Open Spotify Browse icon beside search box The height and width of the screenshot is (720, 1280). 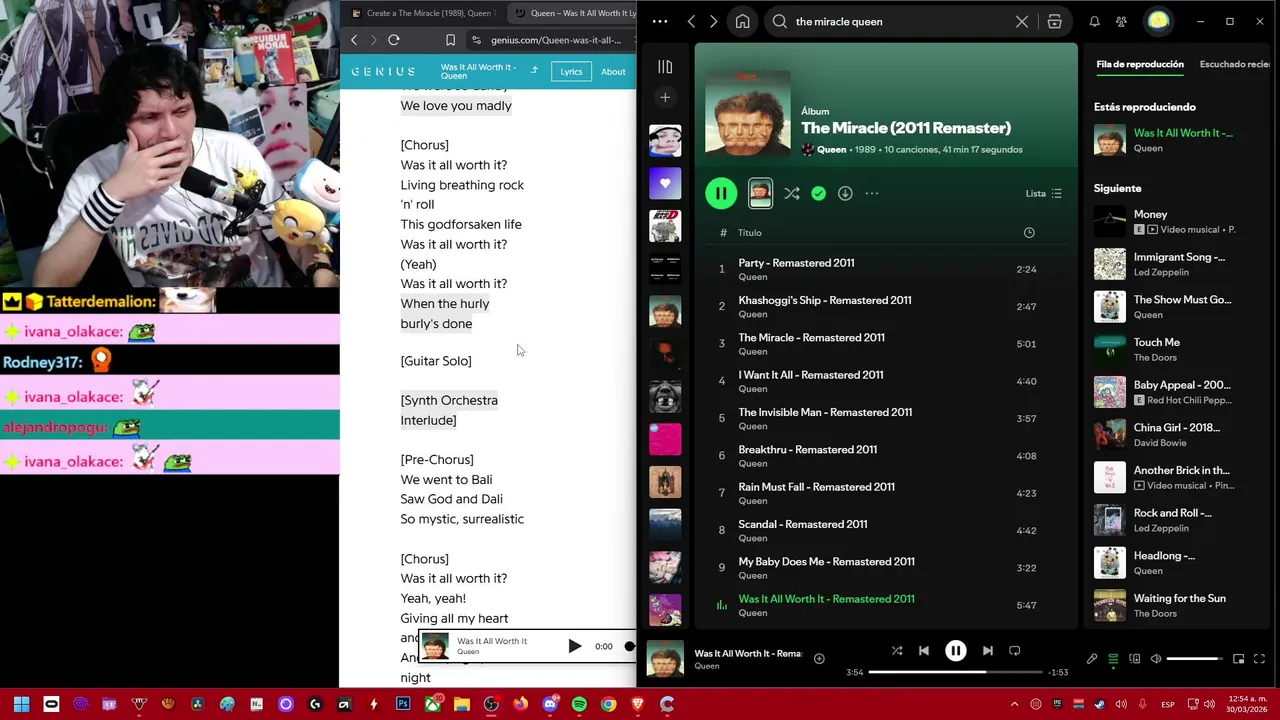(x=1054, y=21)
